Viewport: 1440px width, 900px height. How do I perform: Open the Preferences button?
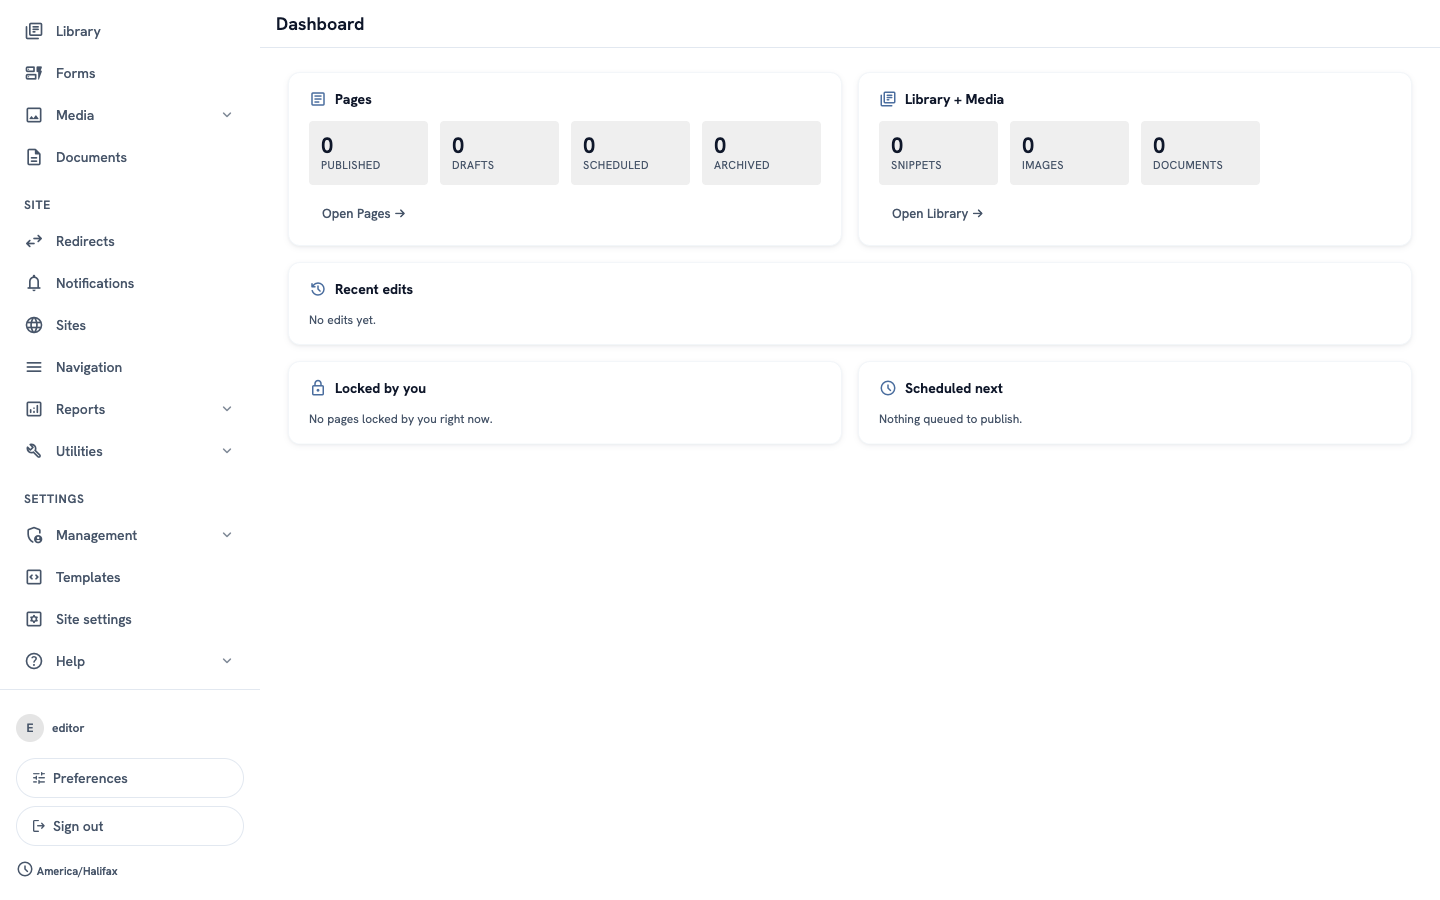[130, 778]
